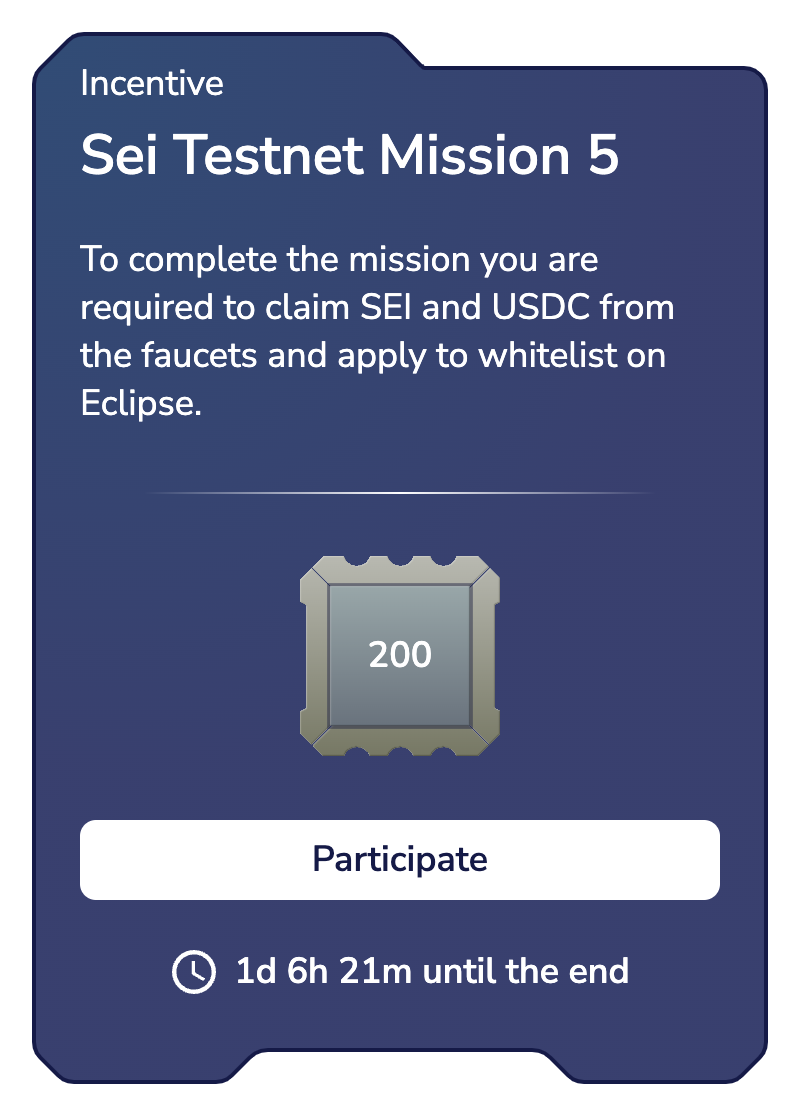Image resolution: width=798 pixels, height=1114 pixels.
Task: Click the clock icon beside the countdown
Action: tap(194, 971)
